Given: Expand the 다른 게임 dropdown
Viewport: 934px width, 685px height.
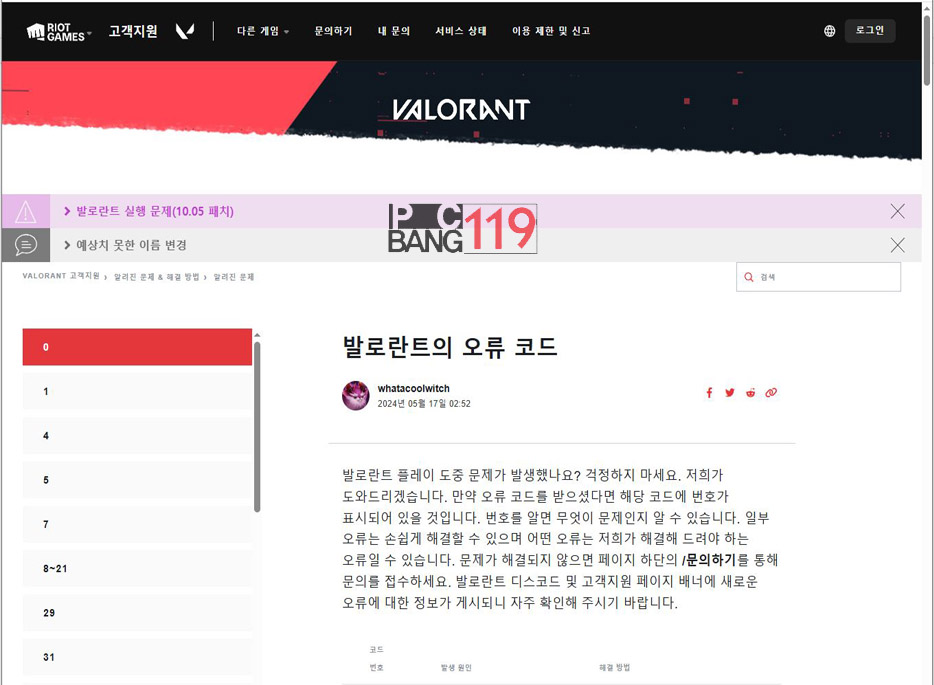Looking at the screenshot, I should [x=263, y=31].
